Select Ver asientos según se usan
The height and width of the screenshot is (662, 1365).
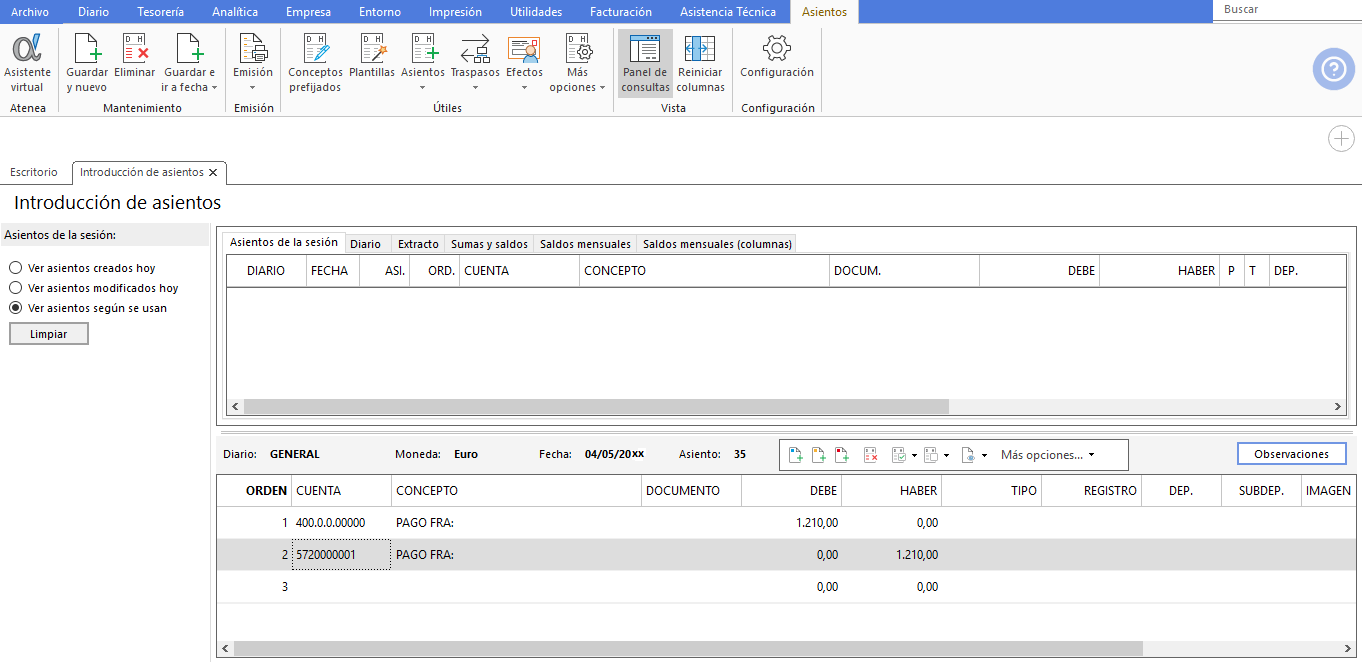[15, 308]
